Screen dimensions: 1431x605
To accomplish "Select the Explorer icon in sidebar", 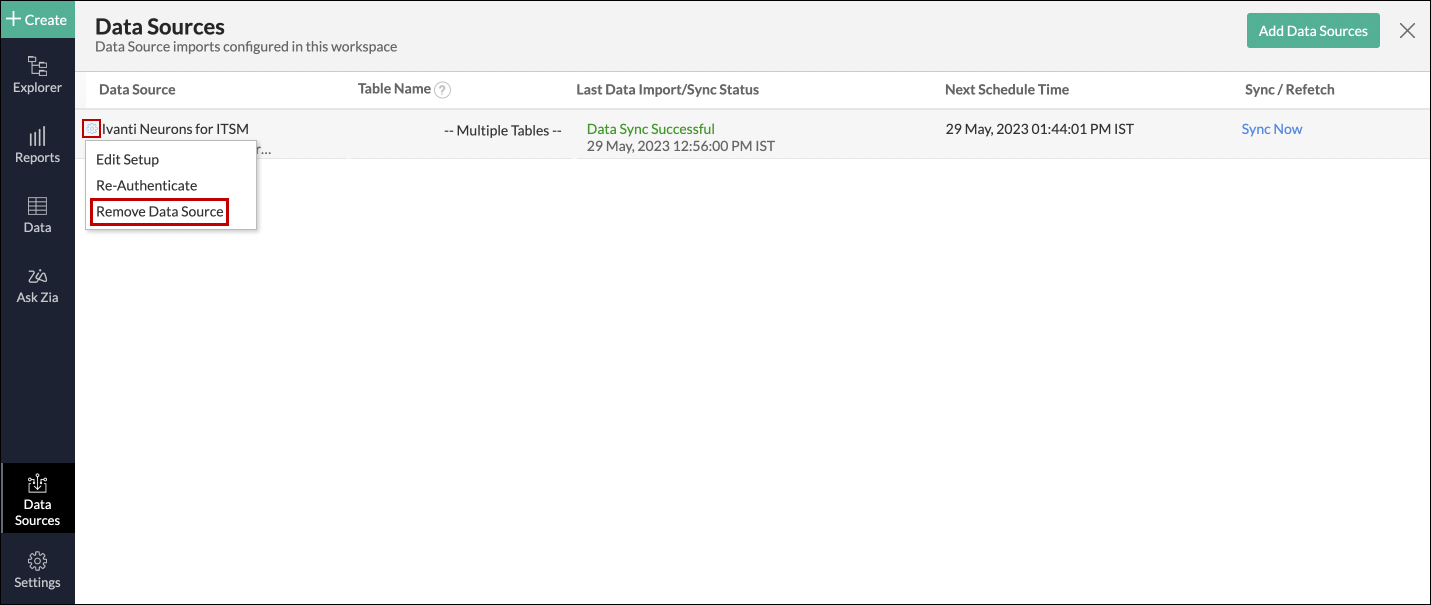I will [37, 75].
